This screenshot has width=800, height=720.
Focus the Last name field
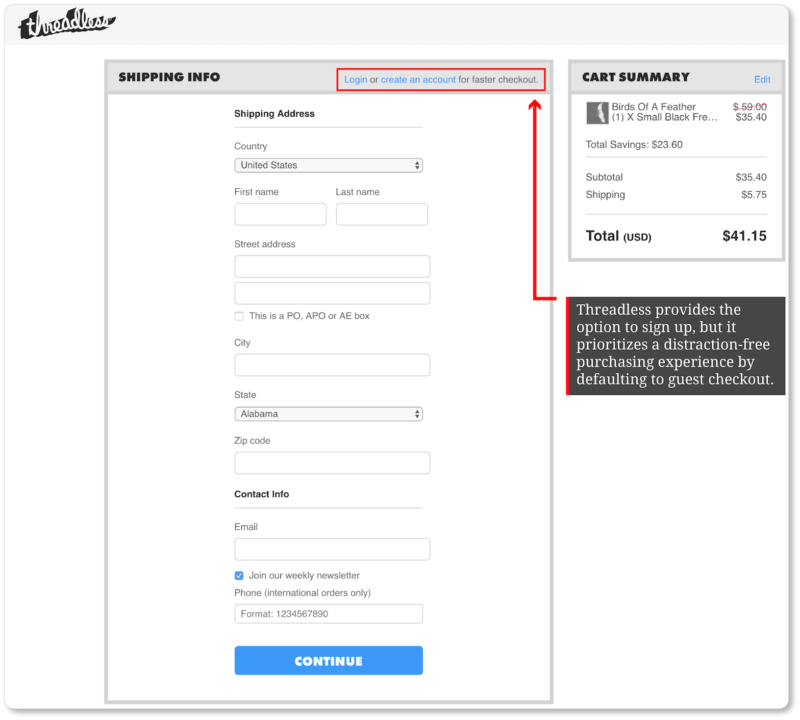381,214
